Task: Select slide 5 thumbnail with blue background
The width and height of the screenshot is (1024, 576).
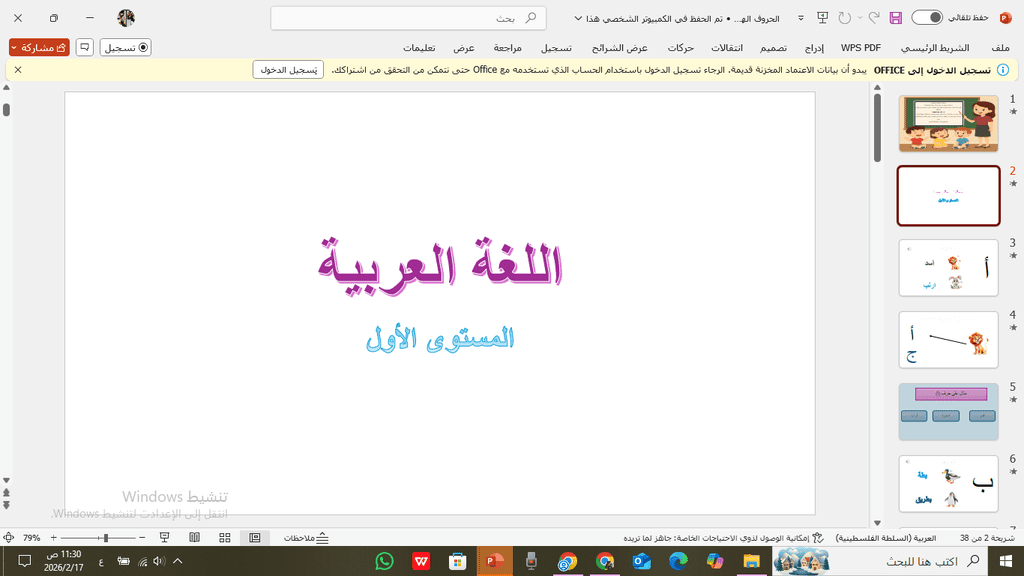Action: [948, 411]
